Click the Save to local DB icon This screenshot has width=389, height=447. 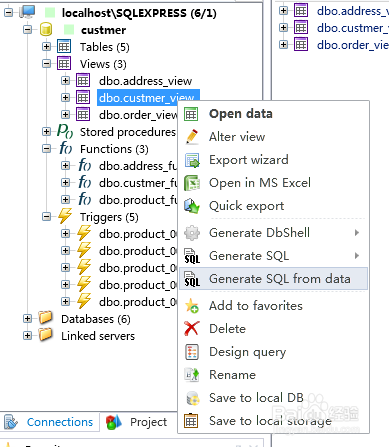(x=192, y=398)
